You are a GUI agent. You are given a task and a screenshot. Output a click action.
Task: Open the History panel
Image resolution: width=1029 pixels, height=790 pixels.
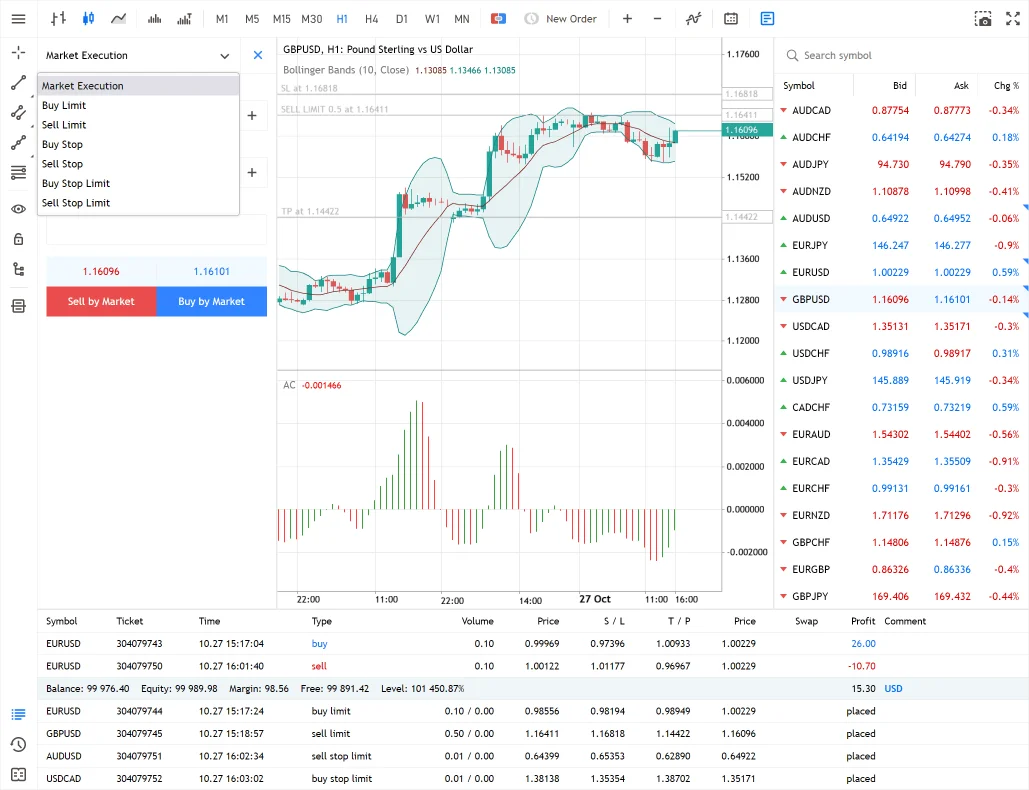point(17,742)
